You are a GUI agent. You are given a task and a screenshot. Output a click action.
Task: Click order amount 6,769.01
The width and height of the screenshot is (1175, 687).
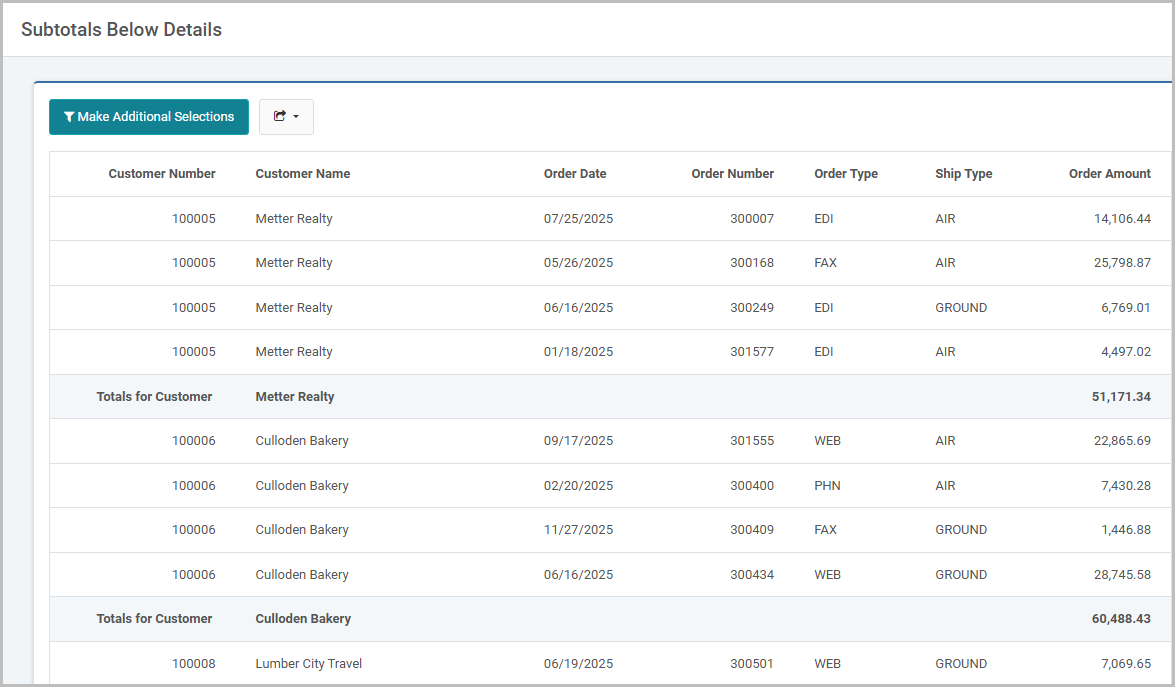pyautogui.click(x=1126, y=308)
